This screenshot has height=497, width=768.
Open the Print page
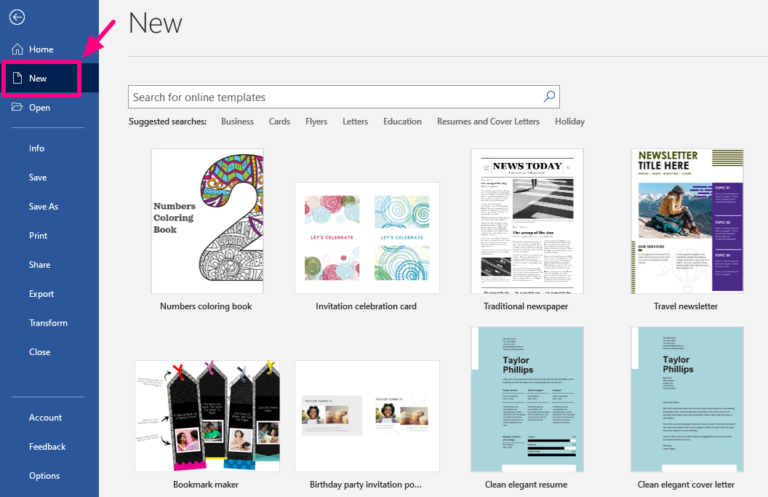coord(38,236)
